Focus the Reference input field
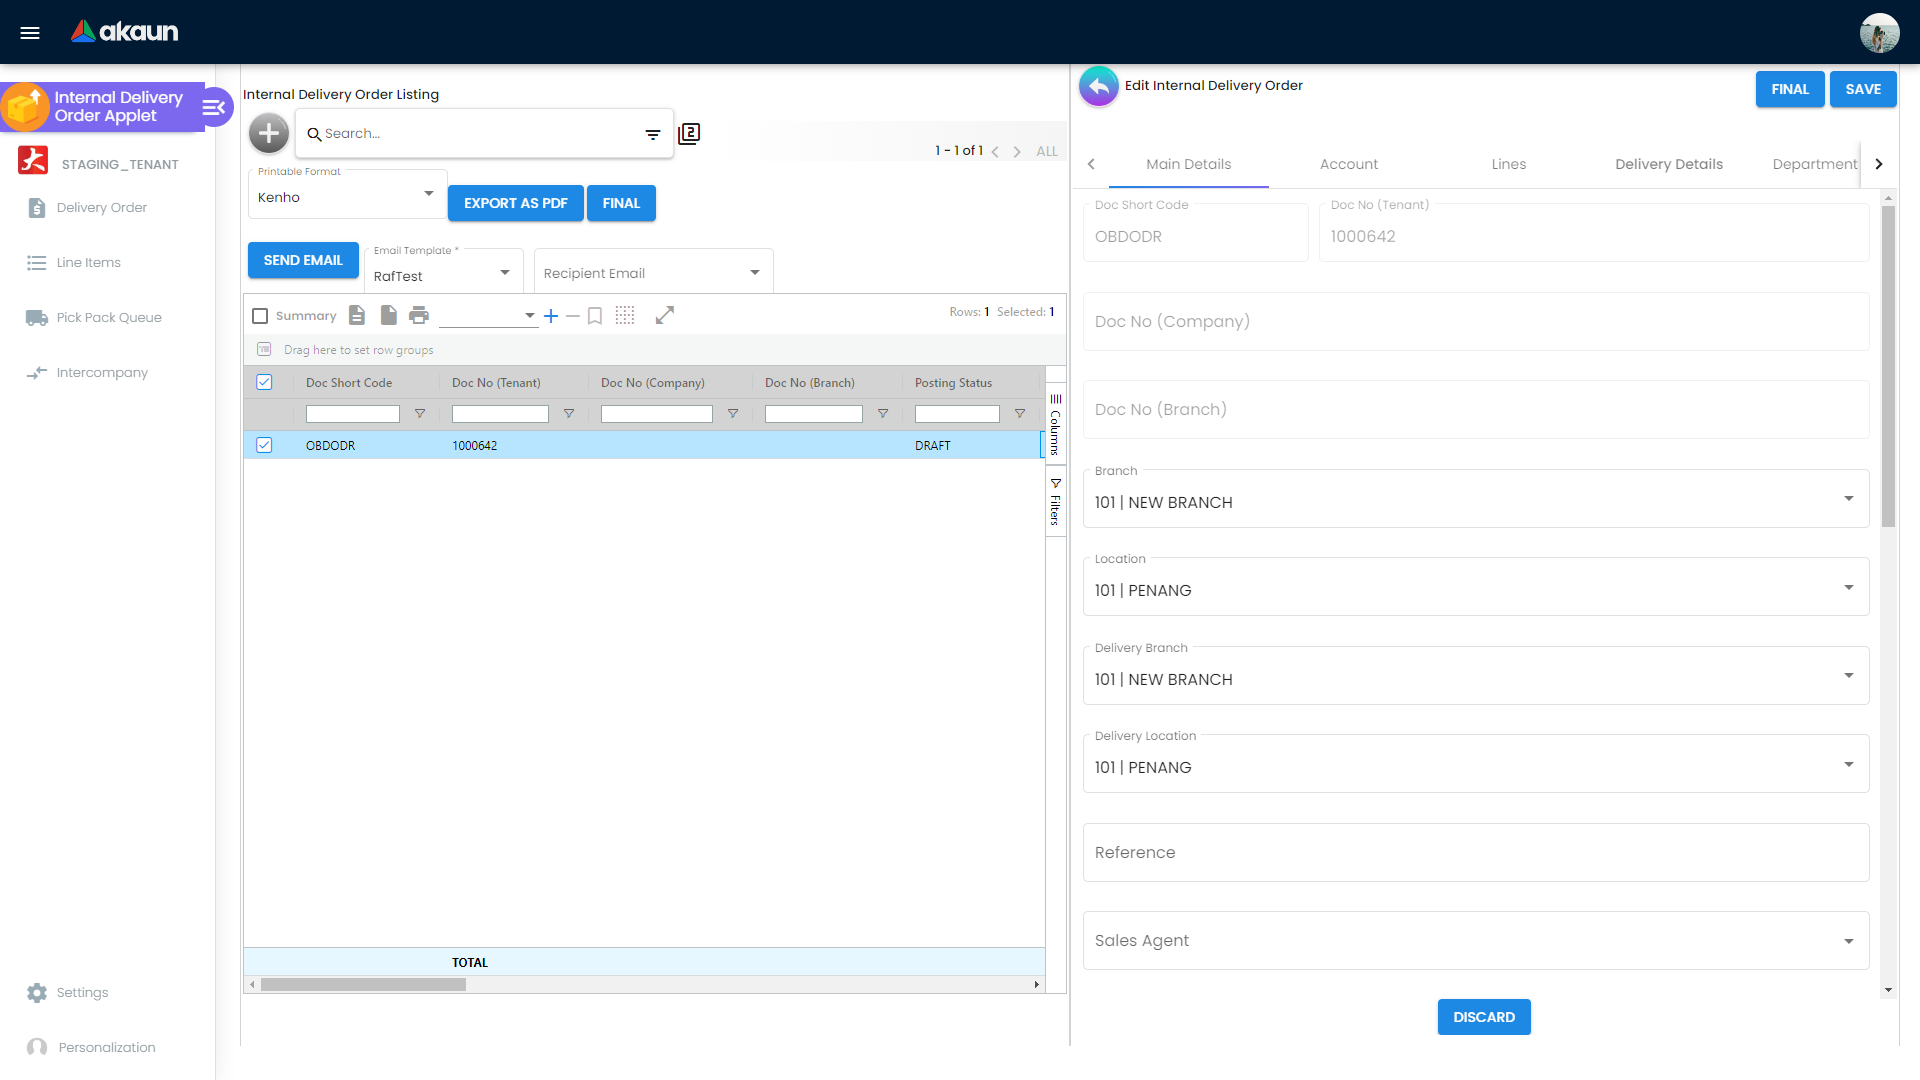This screenshot has width=1920, height=1080. tap(1475, 852)
